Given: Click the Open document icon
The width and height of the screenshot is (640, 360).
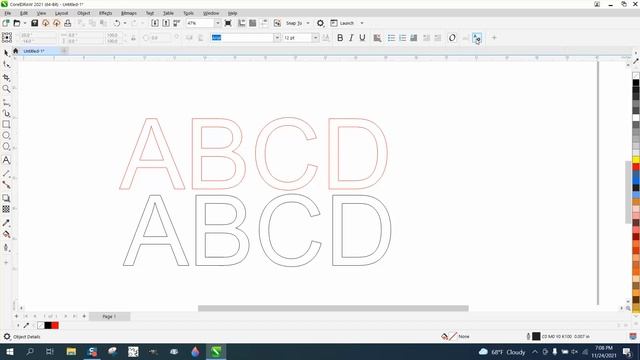Looking at the screenshot, I should tap(17, 23).
